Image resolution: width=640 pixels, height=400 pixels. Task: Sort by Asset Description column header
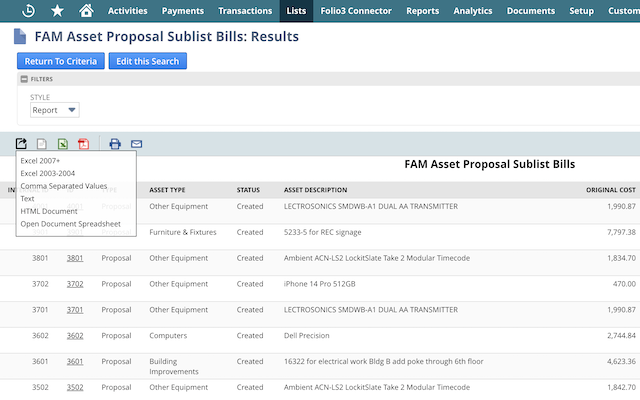(316, 190)
